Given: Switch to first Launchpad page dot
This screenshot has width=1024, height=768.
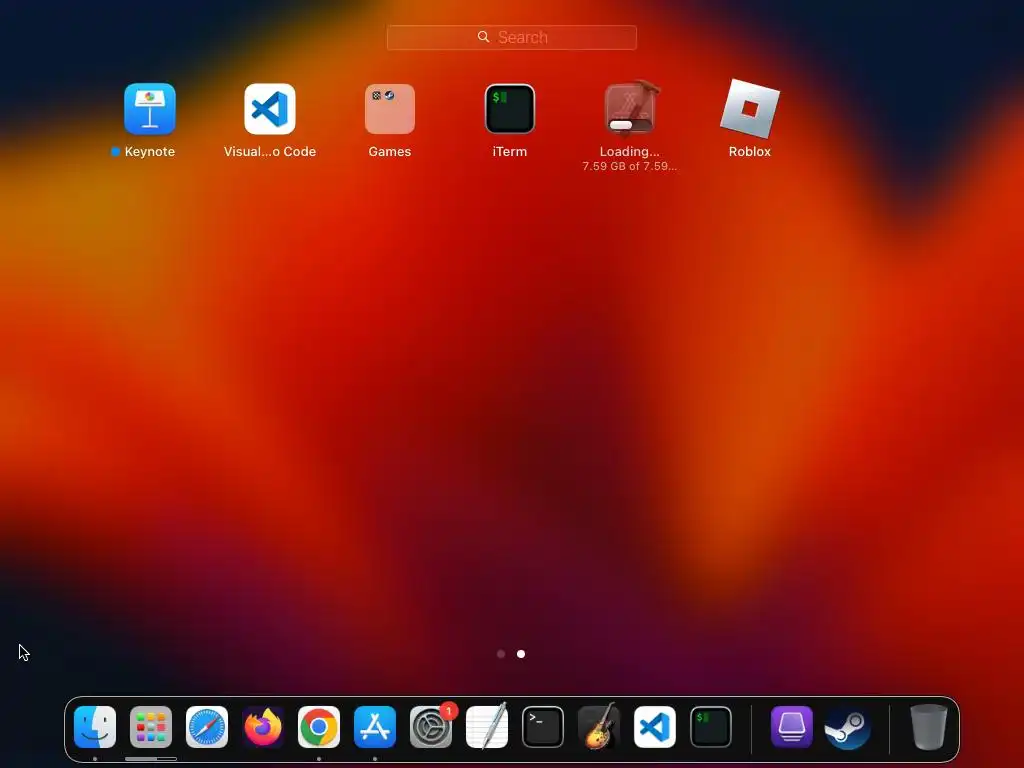Looking at the screenshot, I should tap(501, 654).
